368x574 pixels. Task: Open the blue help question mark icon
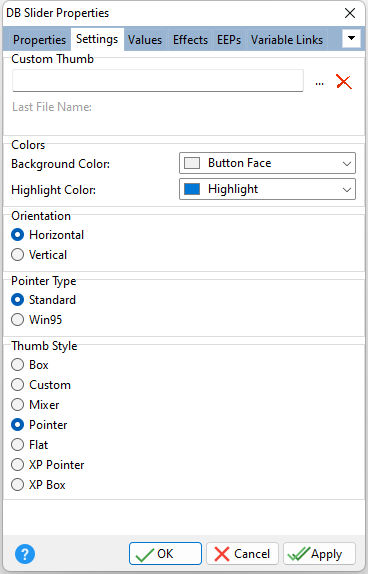[x=25, y=554]
